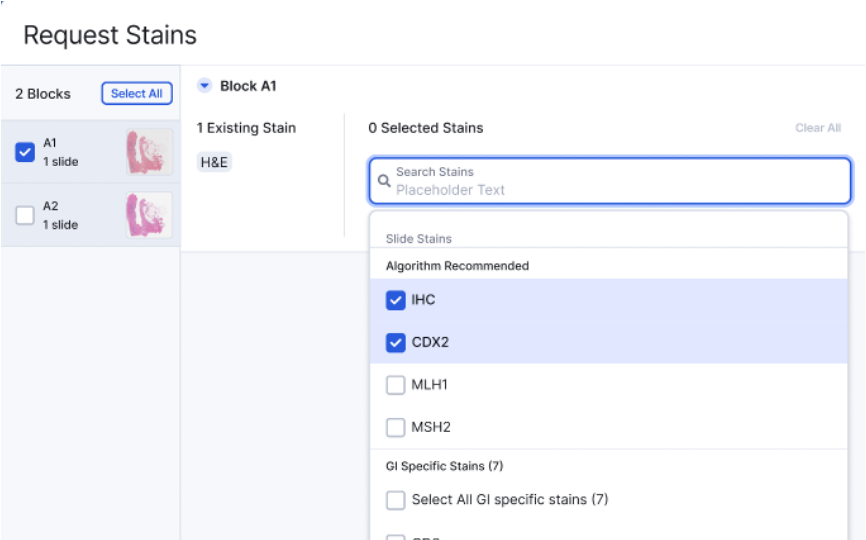Focus the Search Stains input field
Image resolution: width=866 pixels, height=540 pixels.
click(615, 181)
